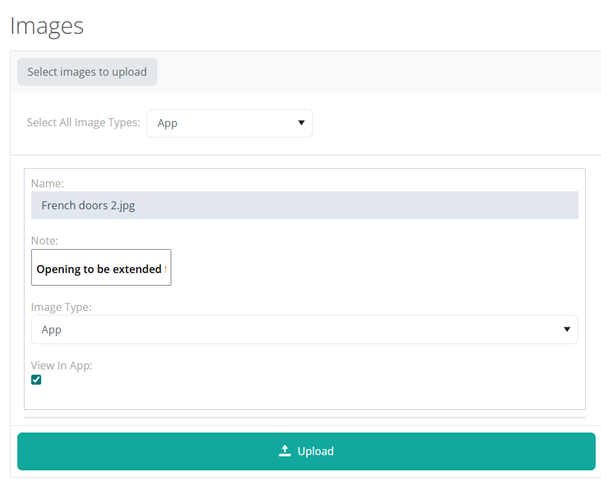
Task: Expand the Image Type dropdown showing App
Action: pos(304,329)
